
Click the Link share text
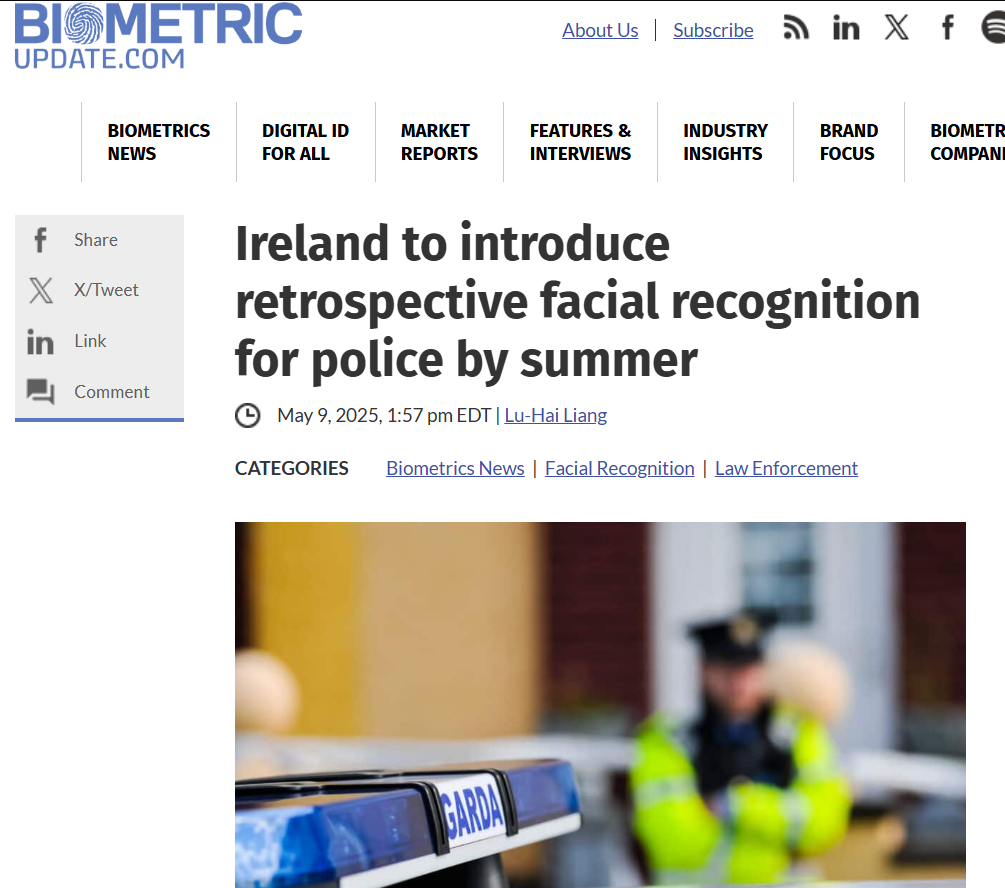(90, 341)
